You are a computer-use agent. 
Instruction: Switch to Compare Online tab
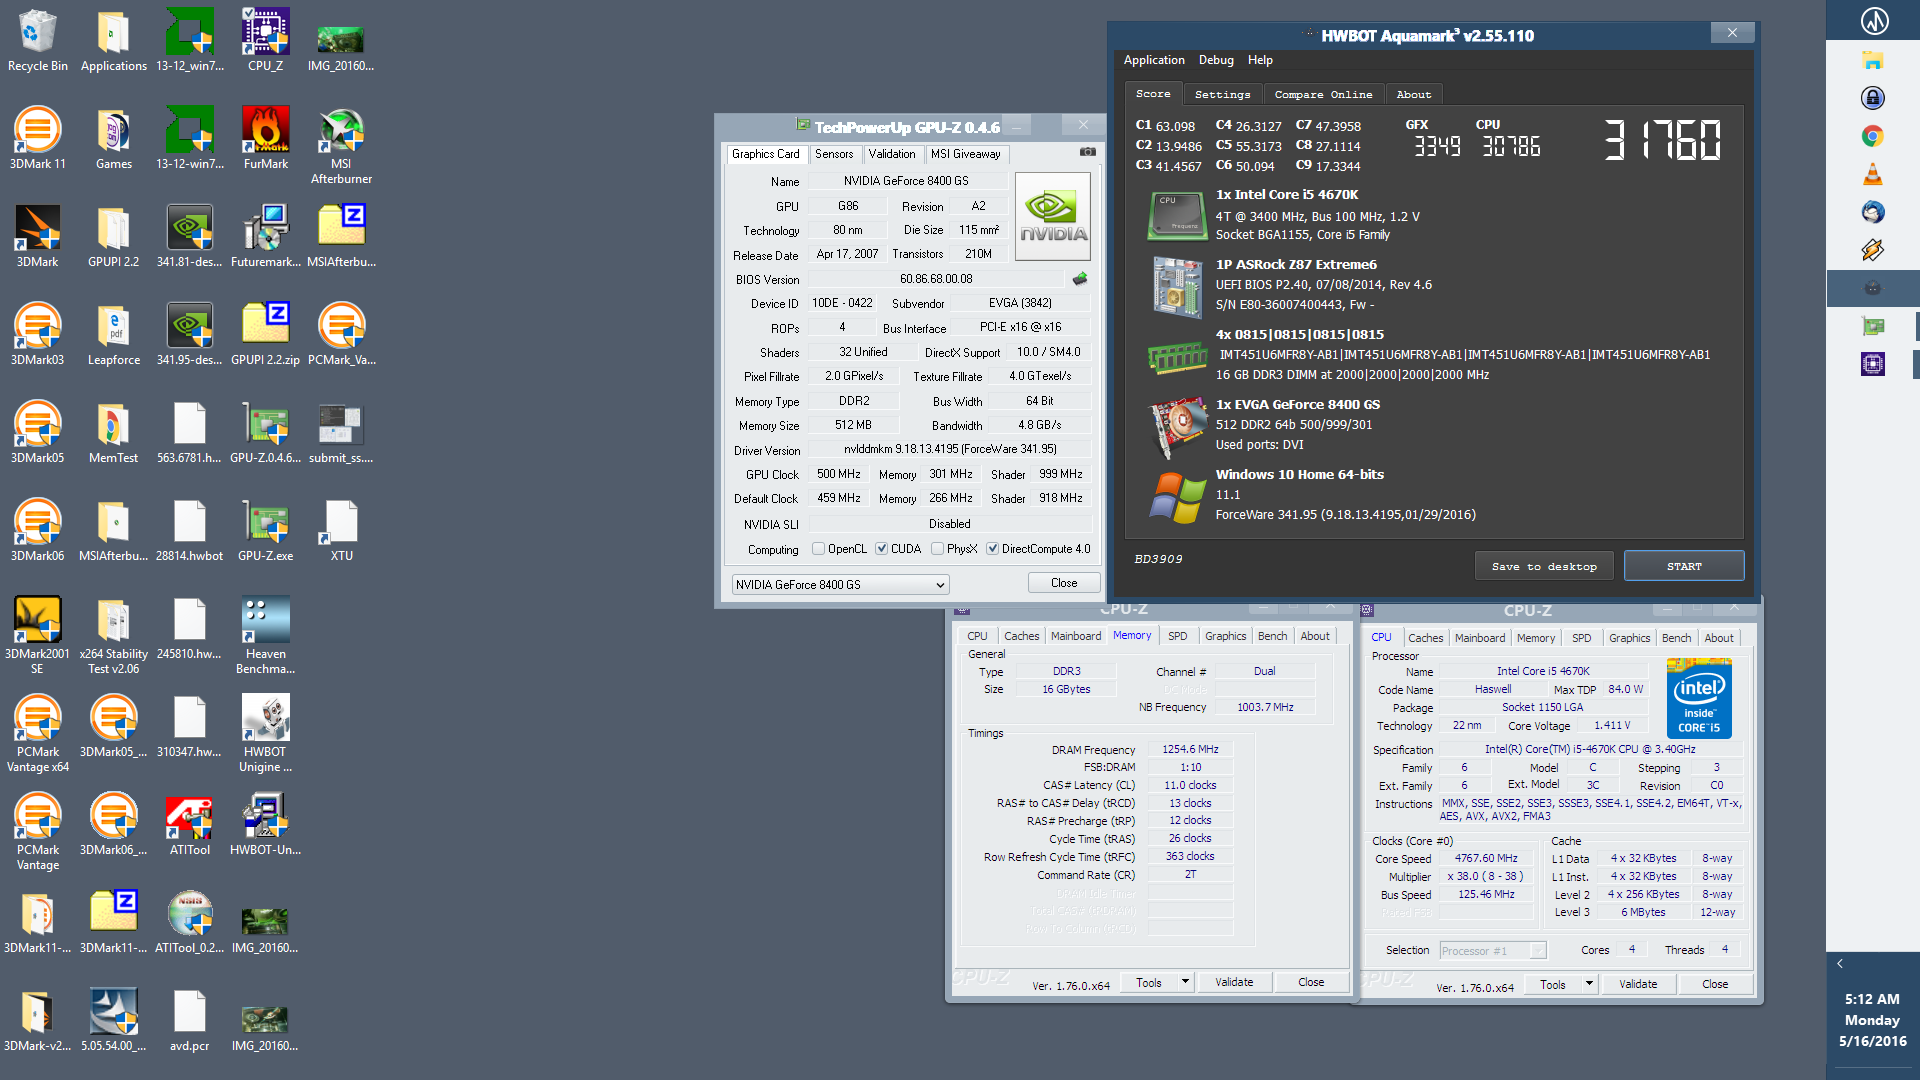(1323, 94)
